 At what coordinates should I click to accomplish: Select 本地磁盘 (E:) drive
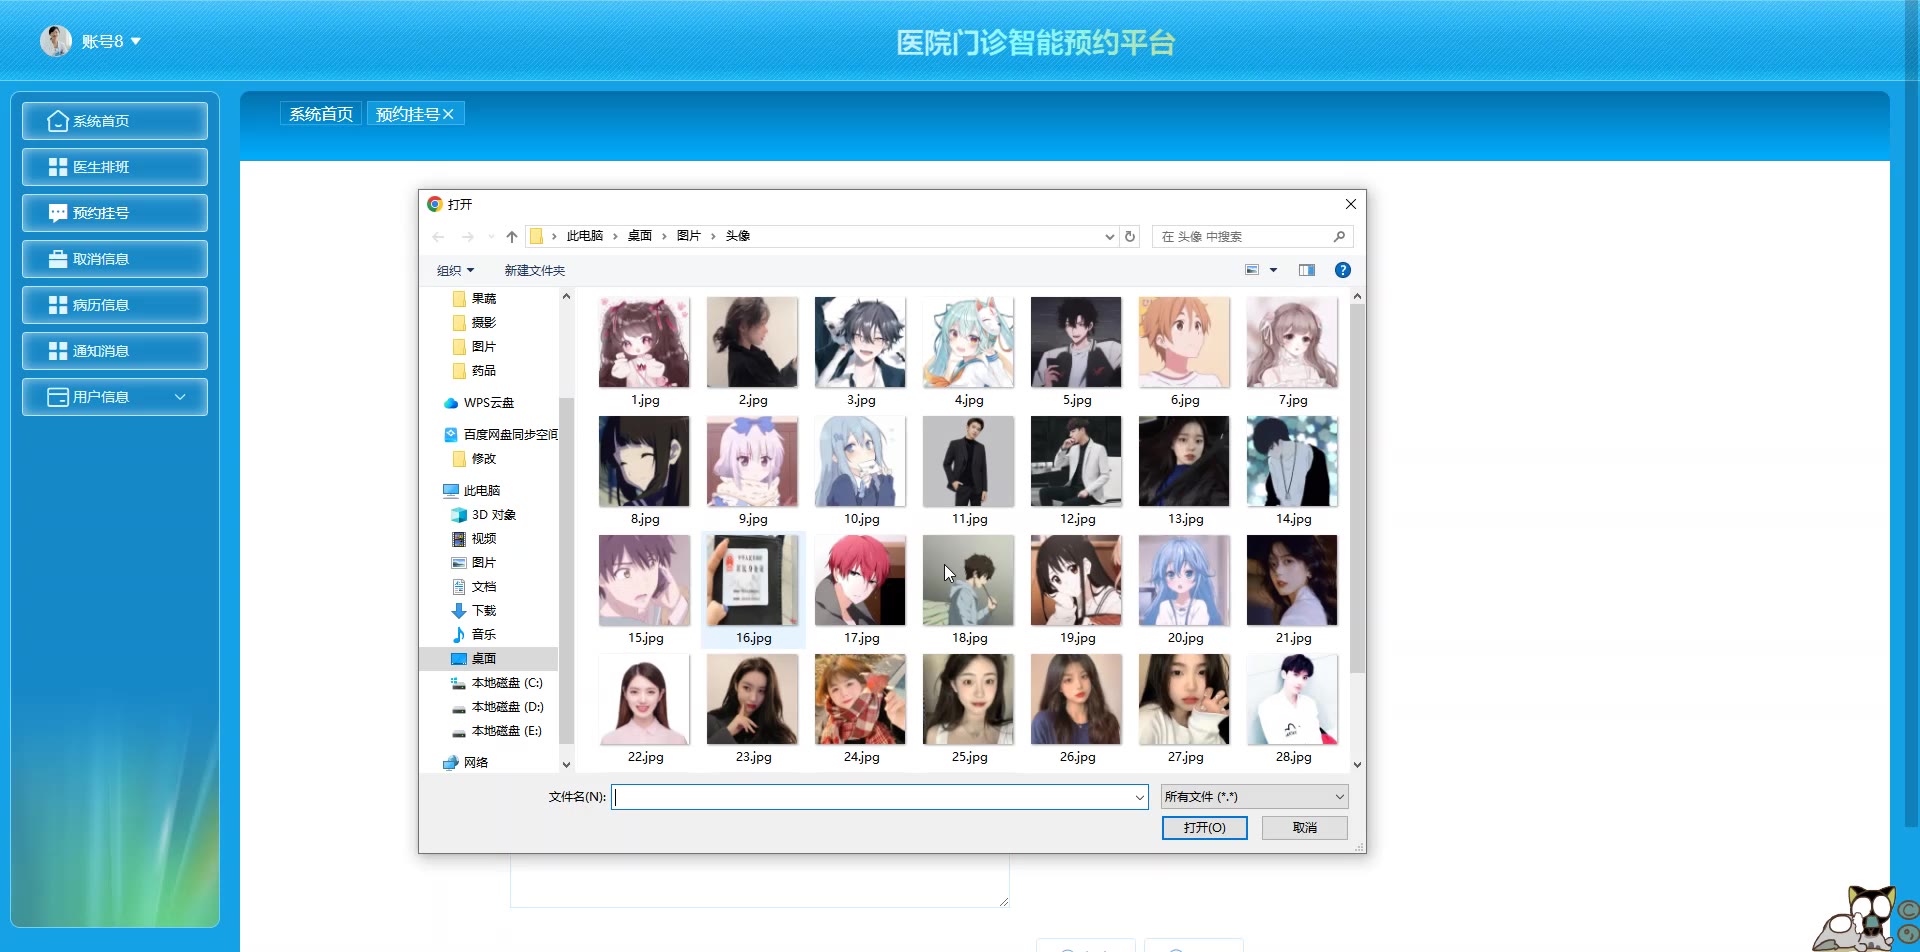(497, 731)
